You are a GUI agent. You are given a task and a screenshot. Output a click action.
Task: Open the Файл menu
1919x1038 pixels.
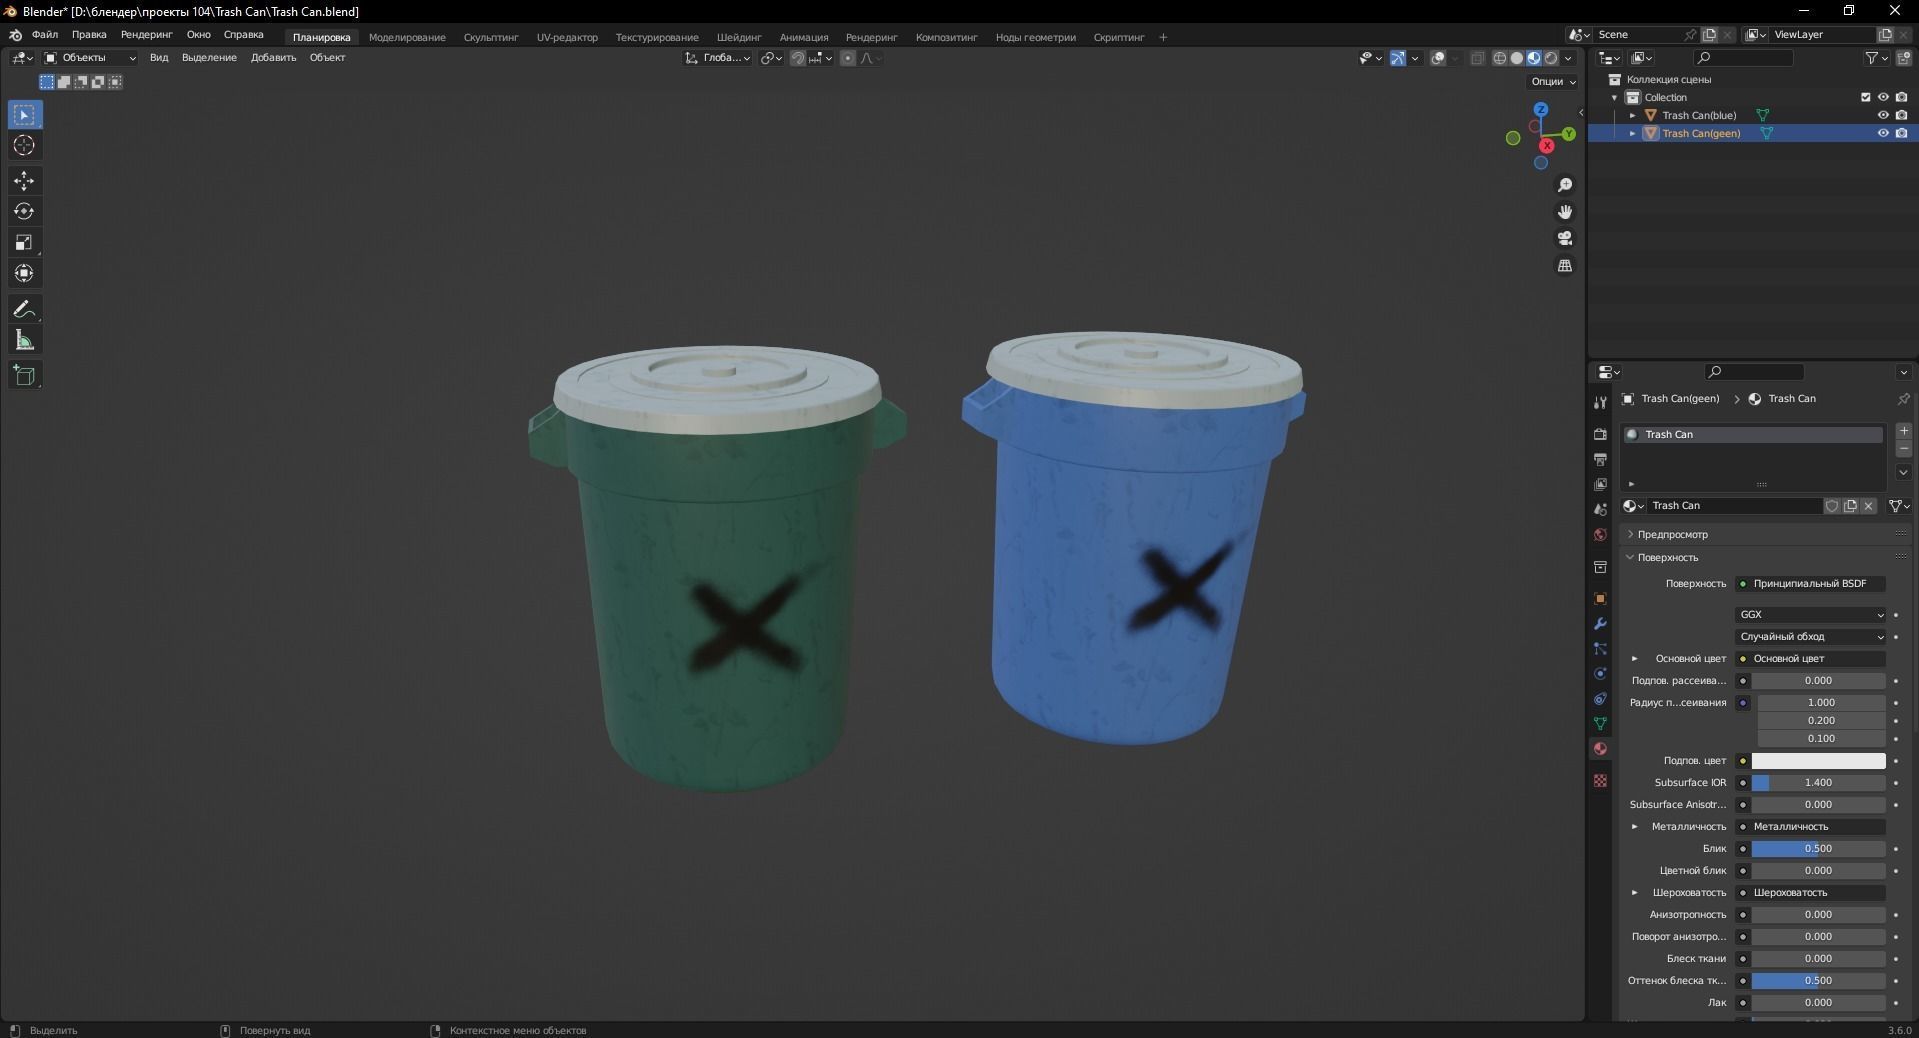[44, 34]
